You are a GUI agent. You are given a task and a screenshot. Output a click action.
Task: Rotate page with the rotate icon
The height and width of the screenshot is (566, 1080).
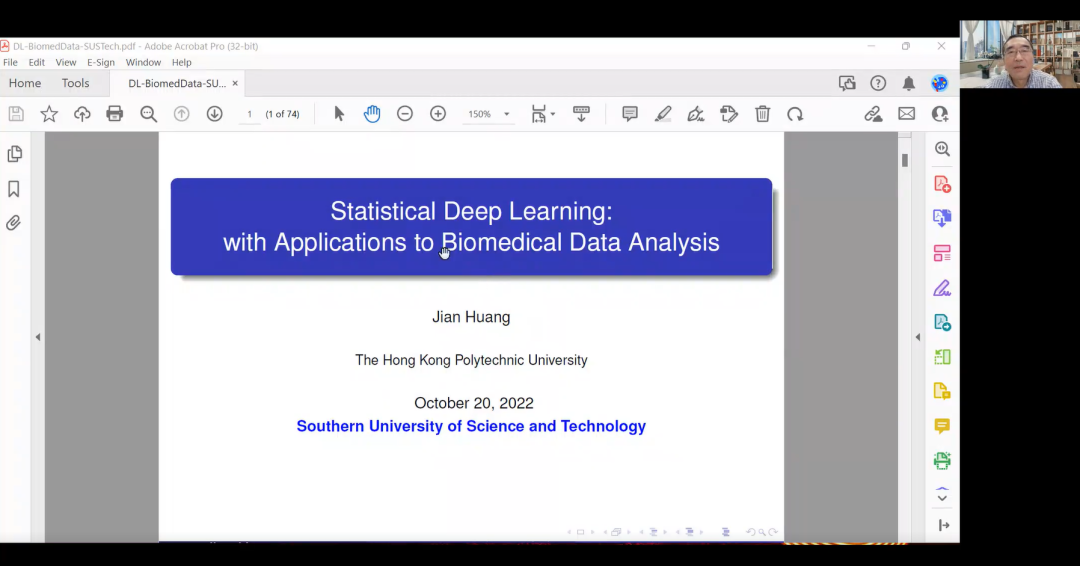pos(795,114)
